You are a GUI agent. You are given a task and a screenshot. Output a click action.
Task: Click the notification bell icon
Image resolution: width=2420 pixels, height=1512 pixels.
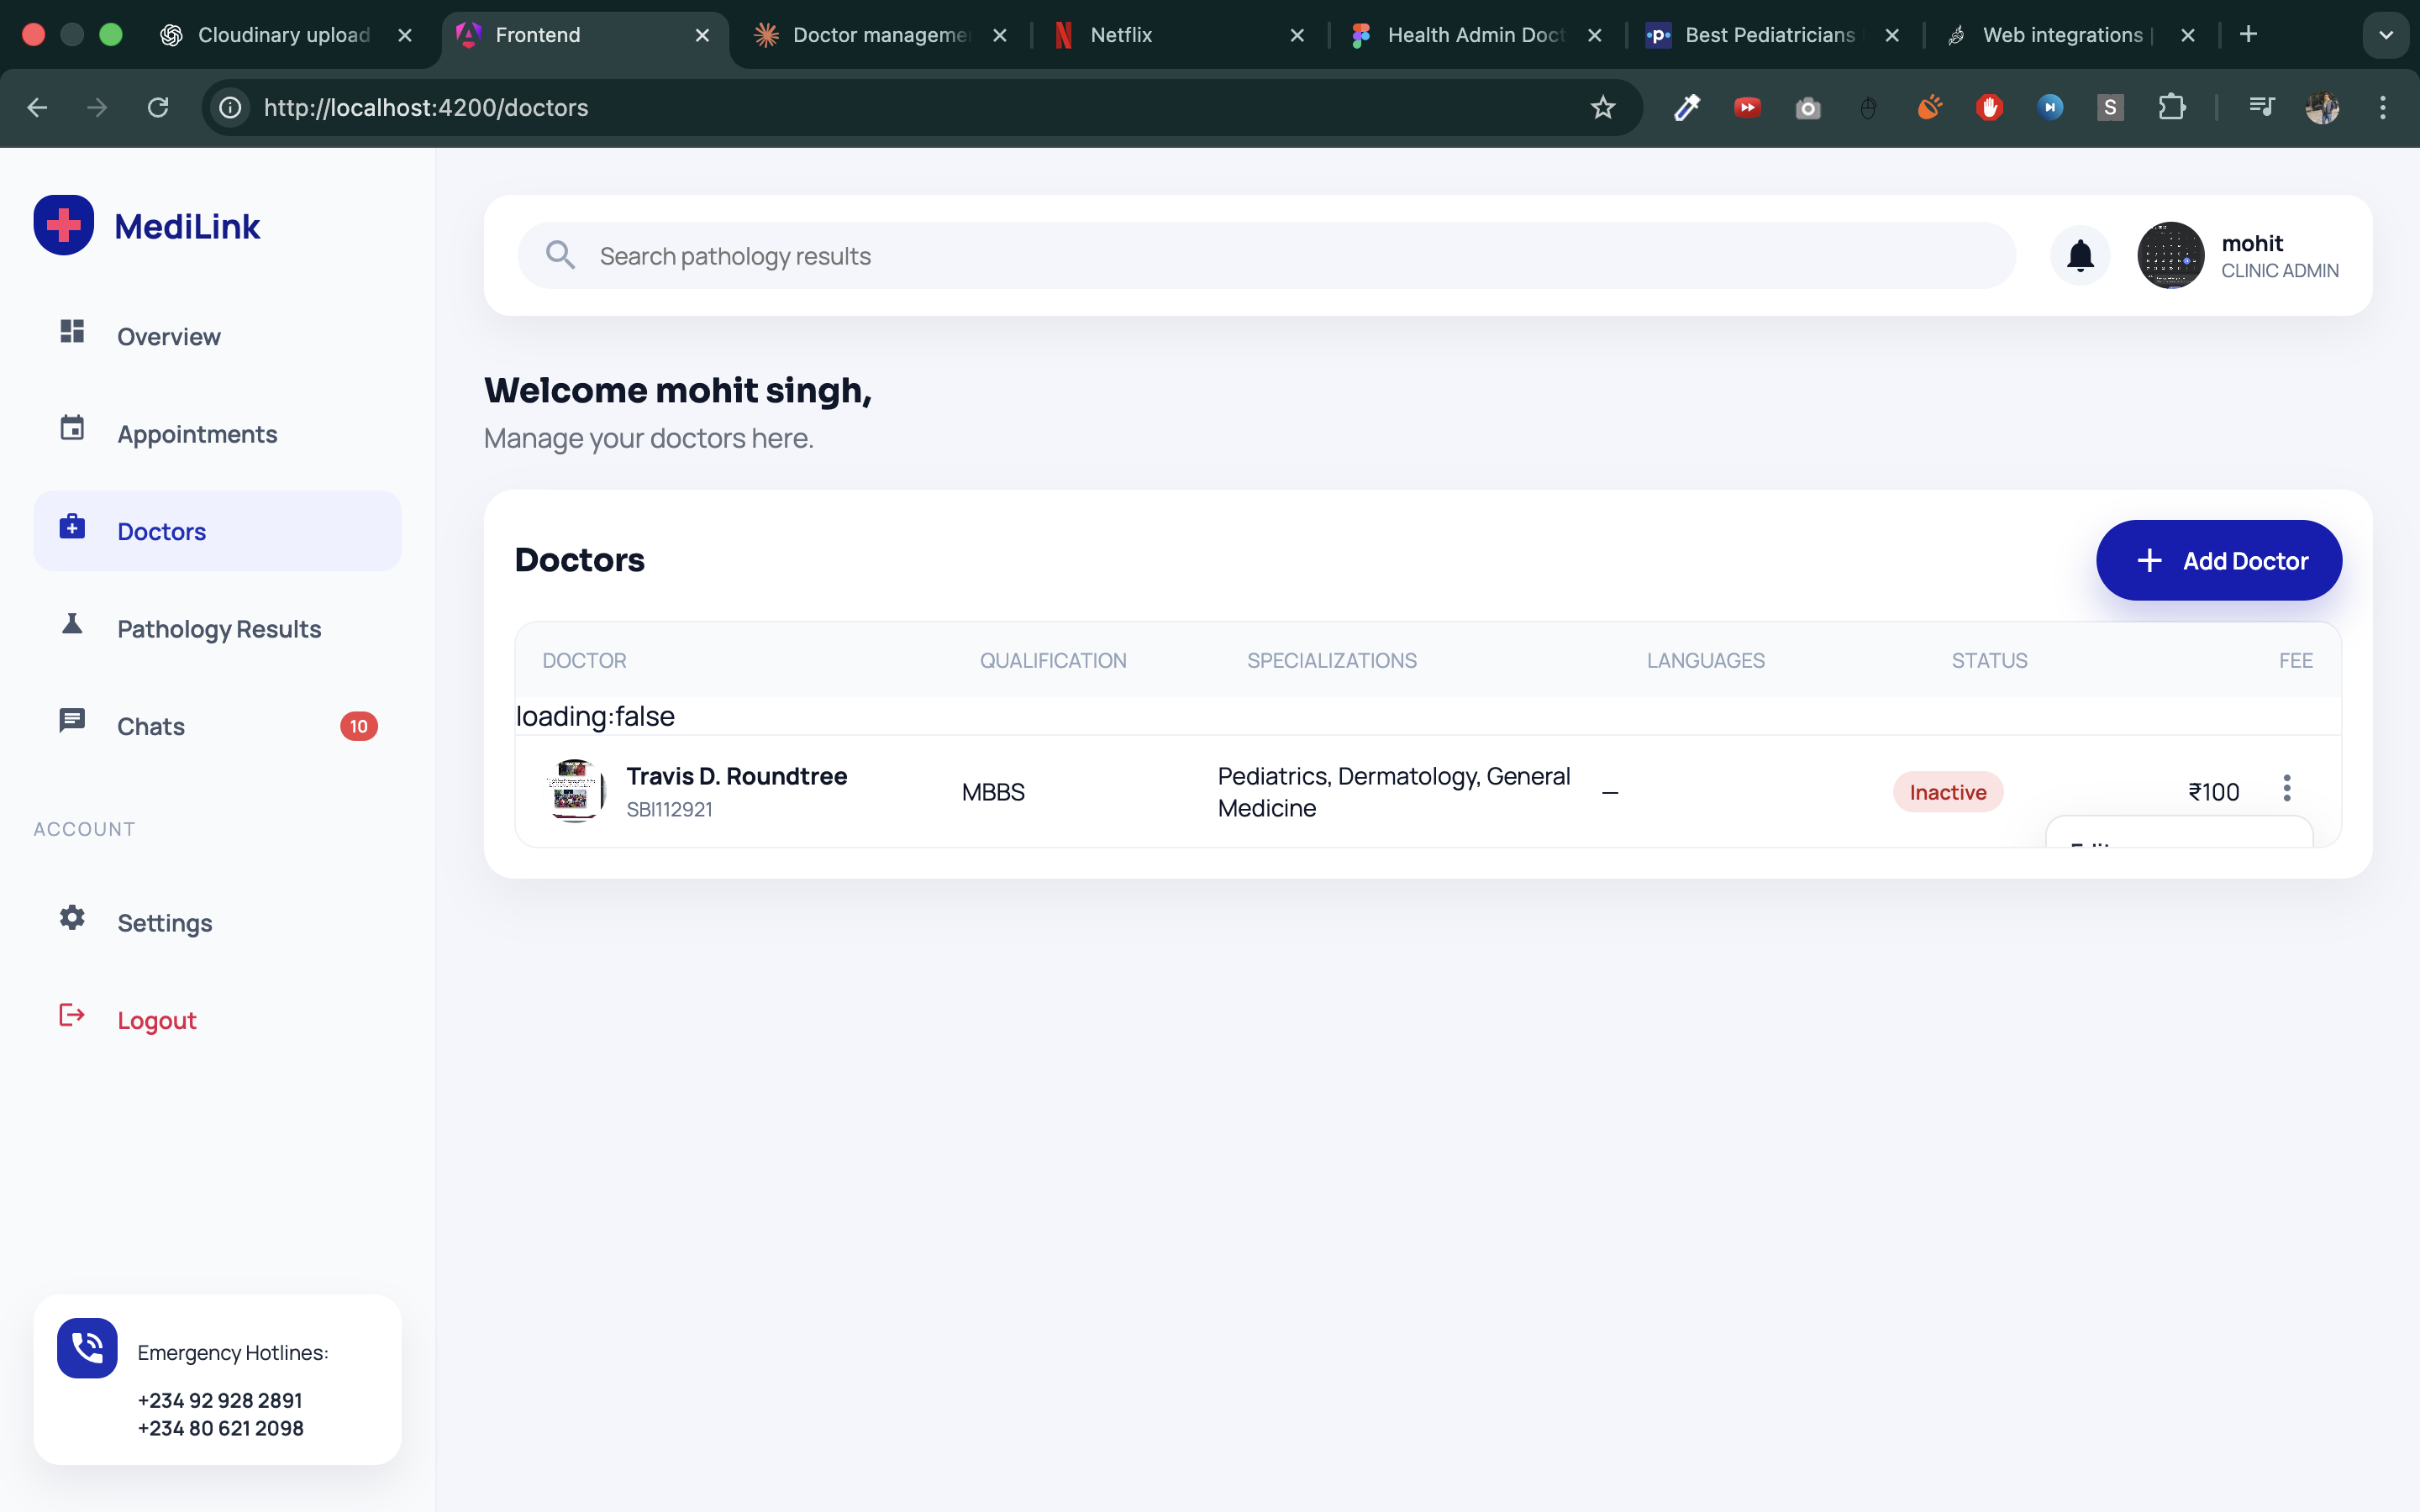[2080, 256]
